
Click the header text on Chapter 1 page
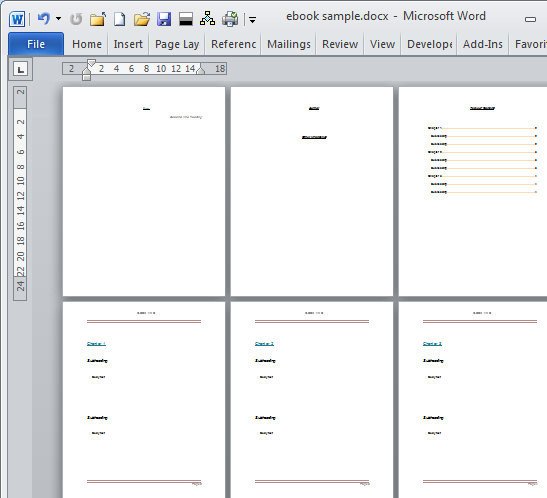click(146, 313)
